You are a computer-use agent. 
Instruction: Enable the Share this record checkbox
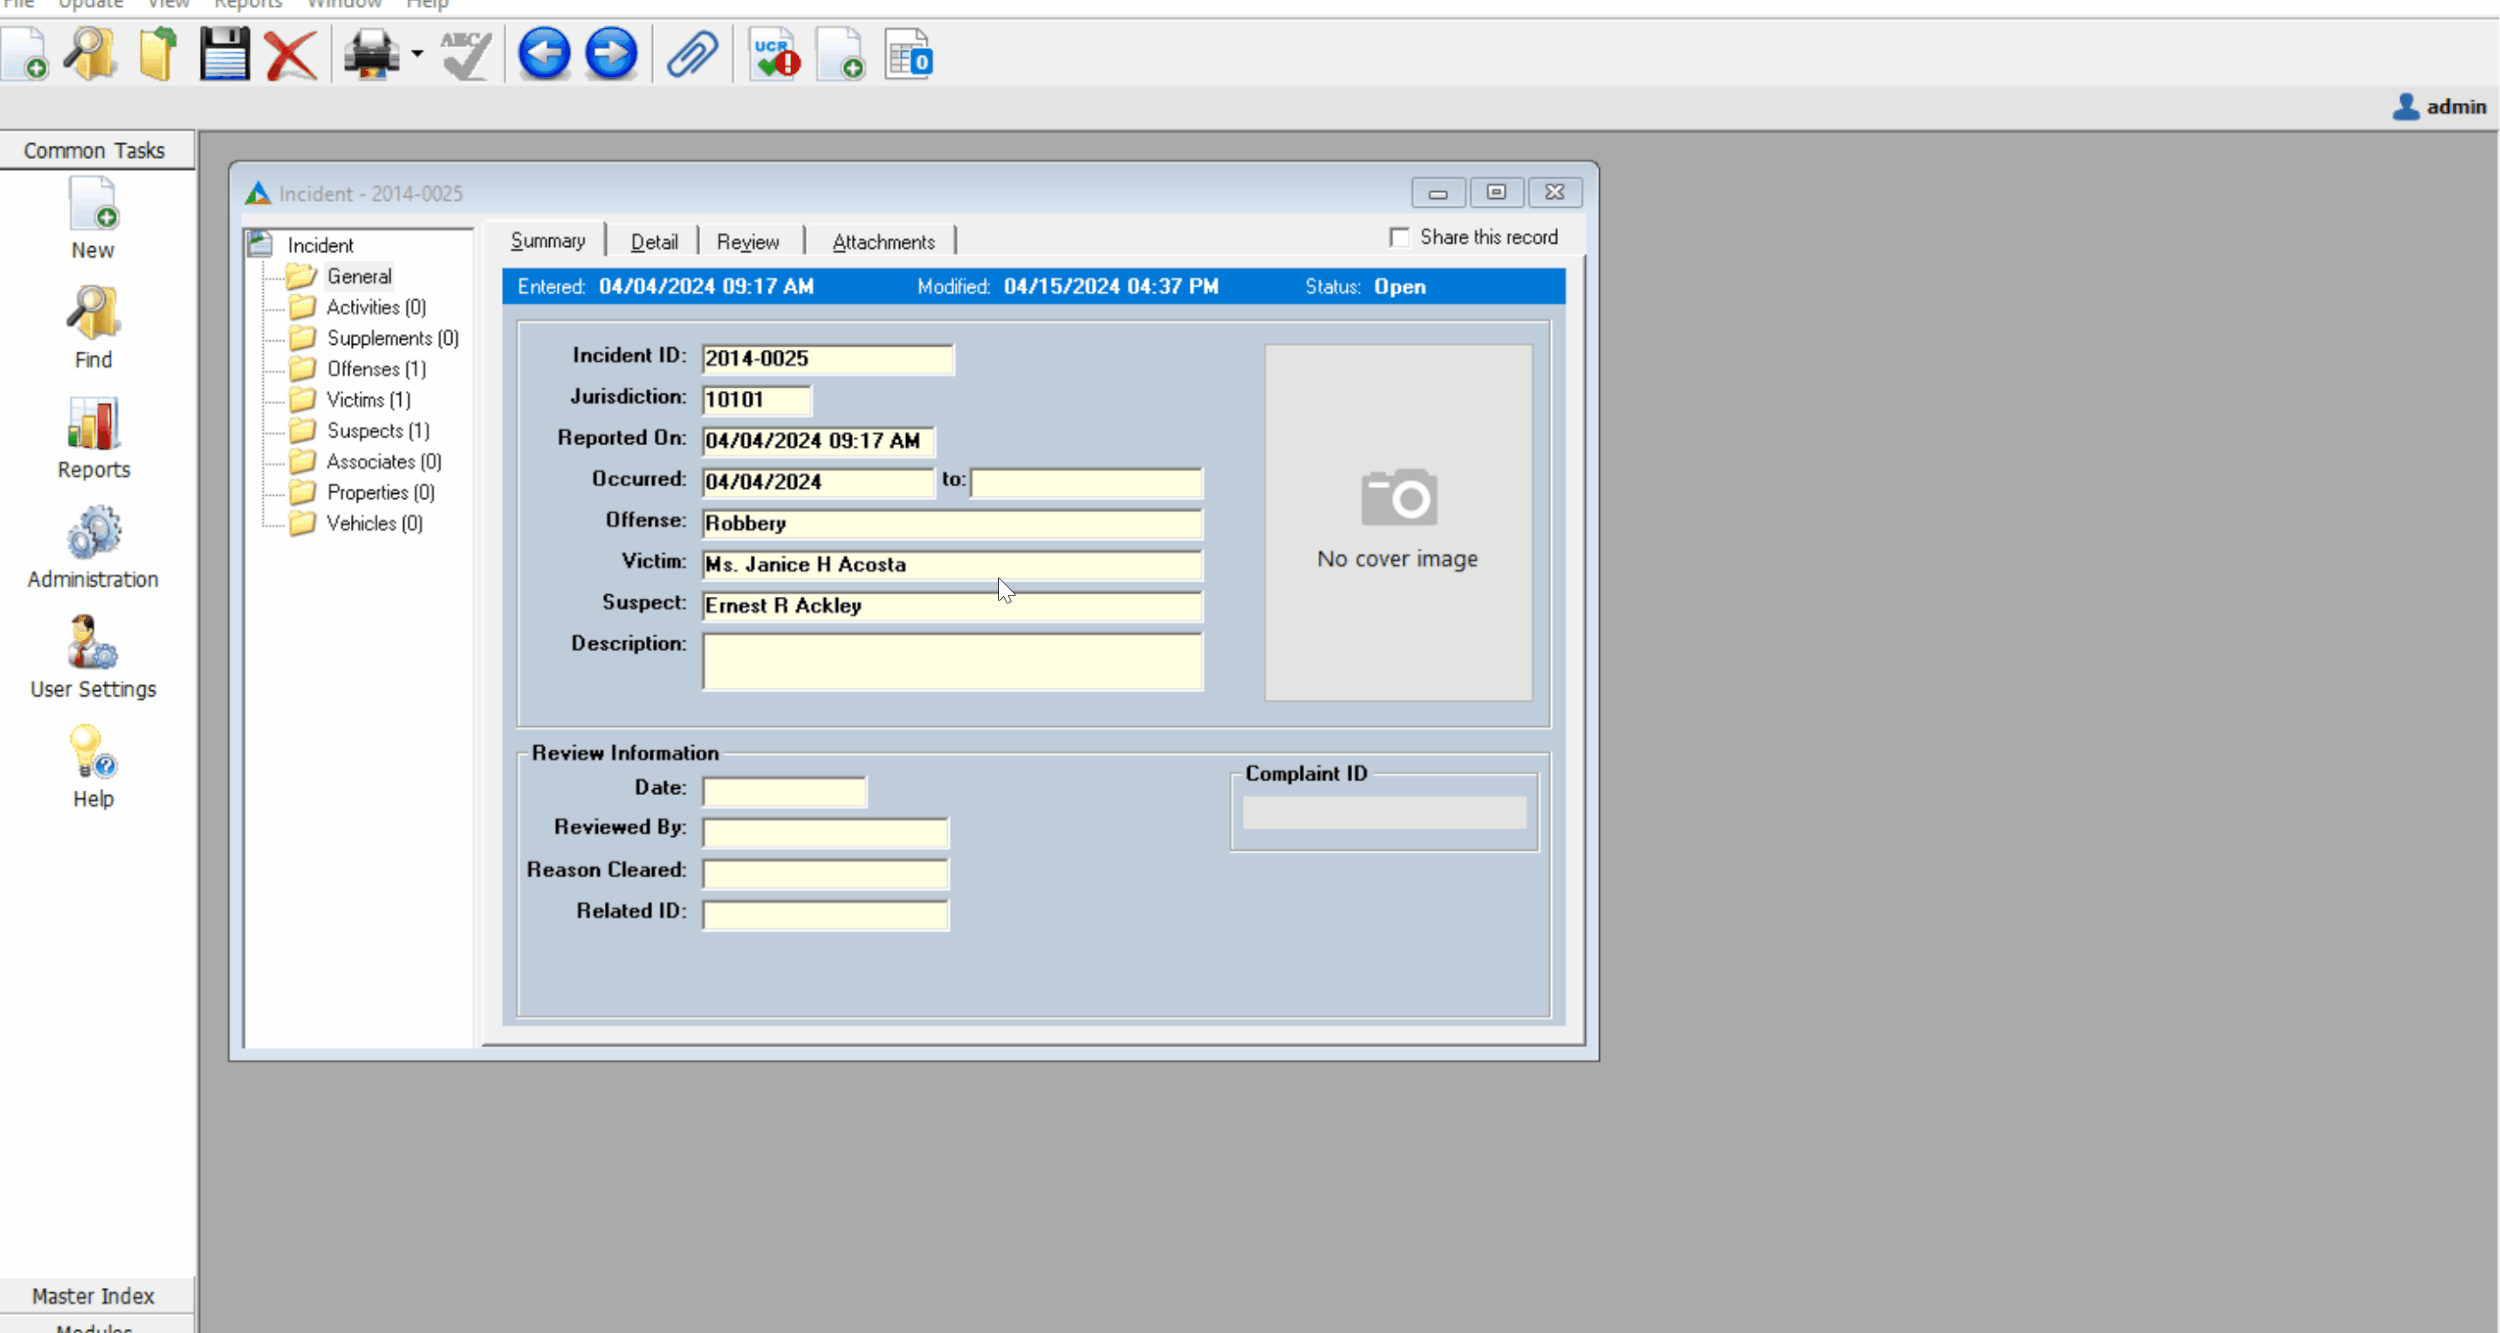[1398, 237]
